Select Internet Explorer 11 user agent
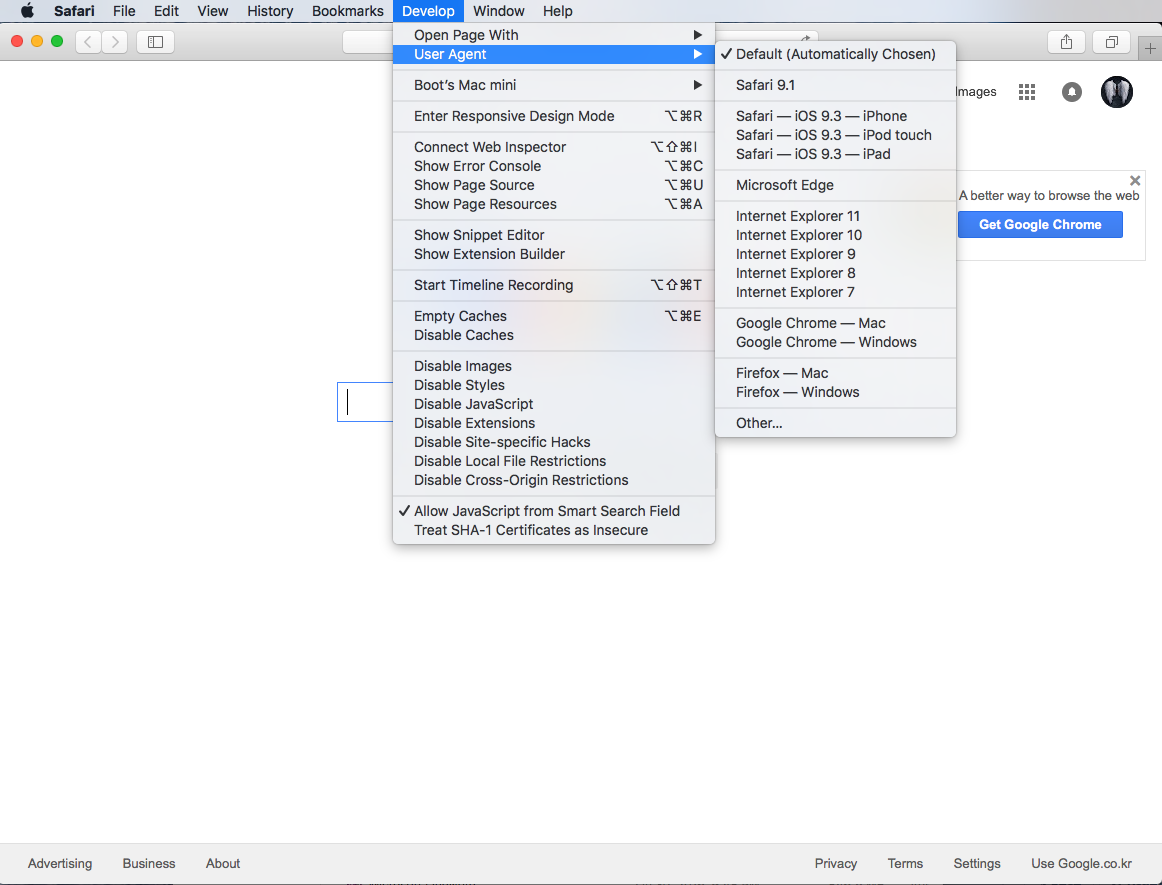This screenshot has height=885, width=1162. click(x=835, y=216)
